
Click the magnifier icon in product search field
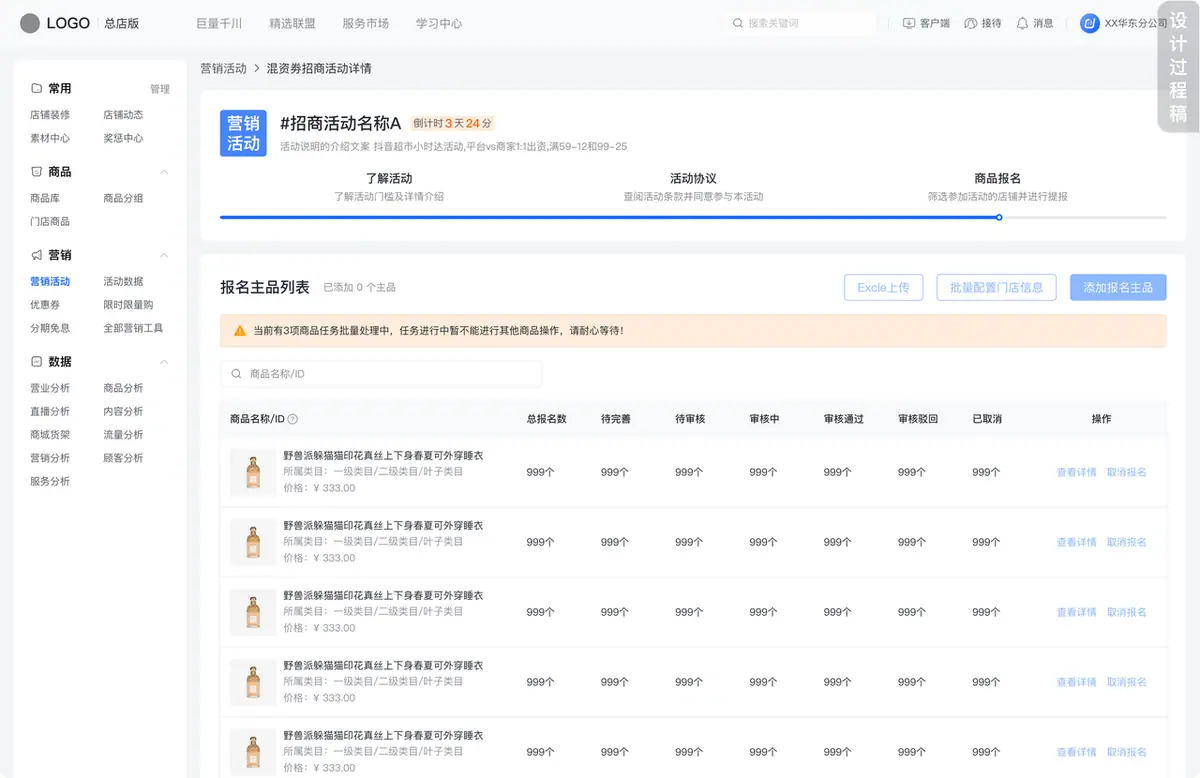pyautogui.click(x=237, y=374)
